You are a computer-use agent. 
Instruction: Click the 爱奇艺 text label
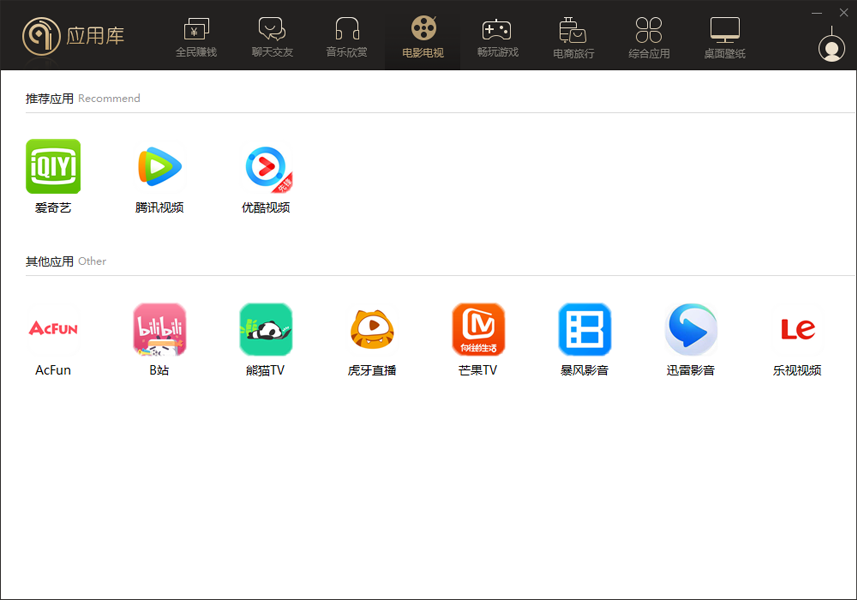pyautogui.click(x=53, y=208)
